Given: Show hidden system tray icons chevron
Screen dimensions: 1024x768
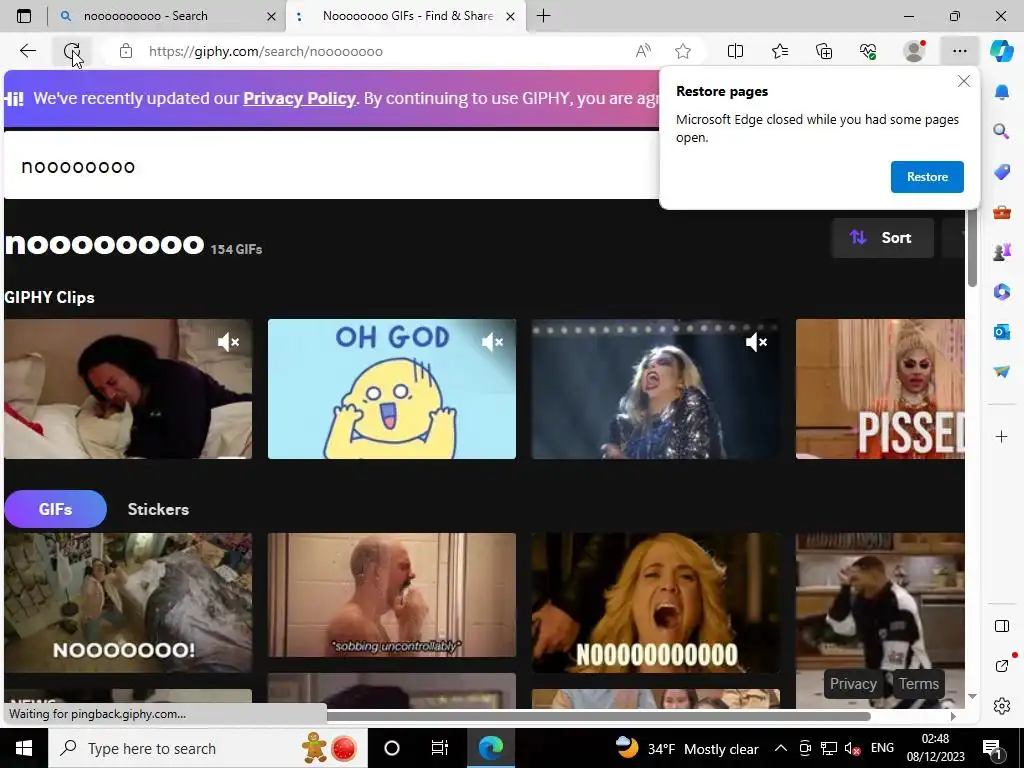Looking at the screenshot, I should coord(781,748).
